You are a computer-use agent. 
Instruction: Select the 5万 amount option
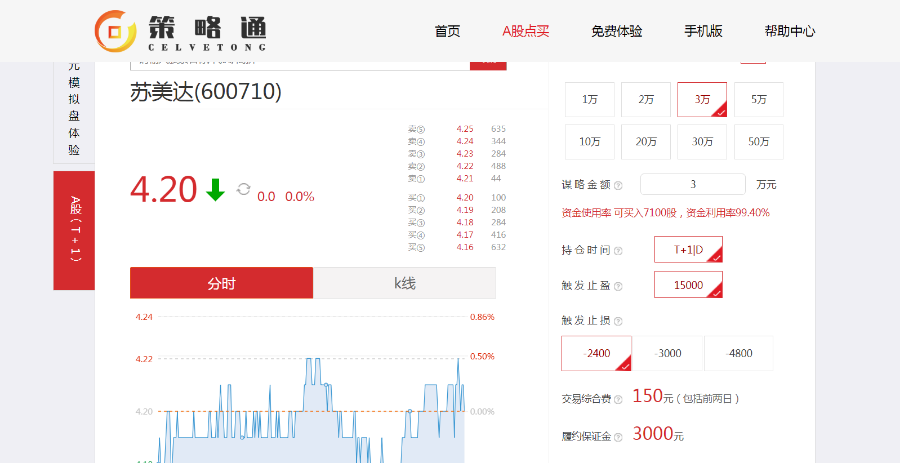[x=758, y=99]
